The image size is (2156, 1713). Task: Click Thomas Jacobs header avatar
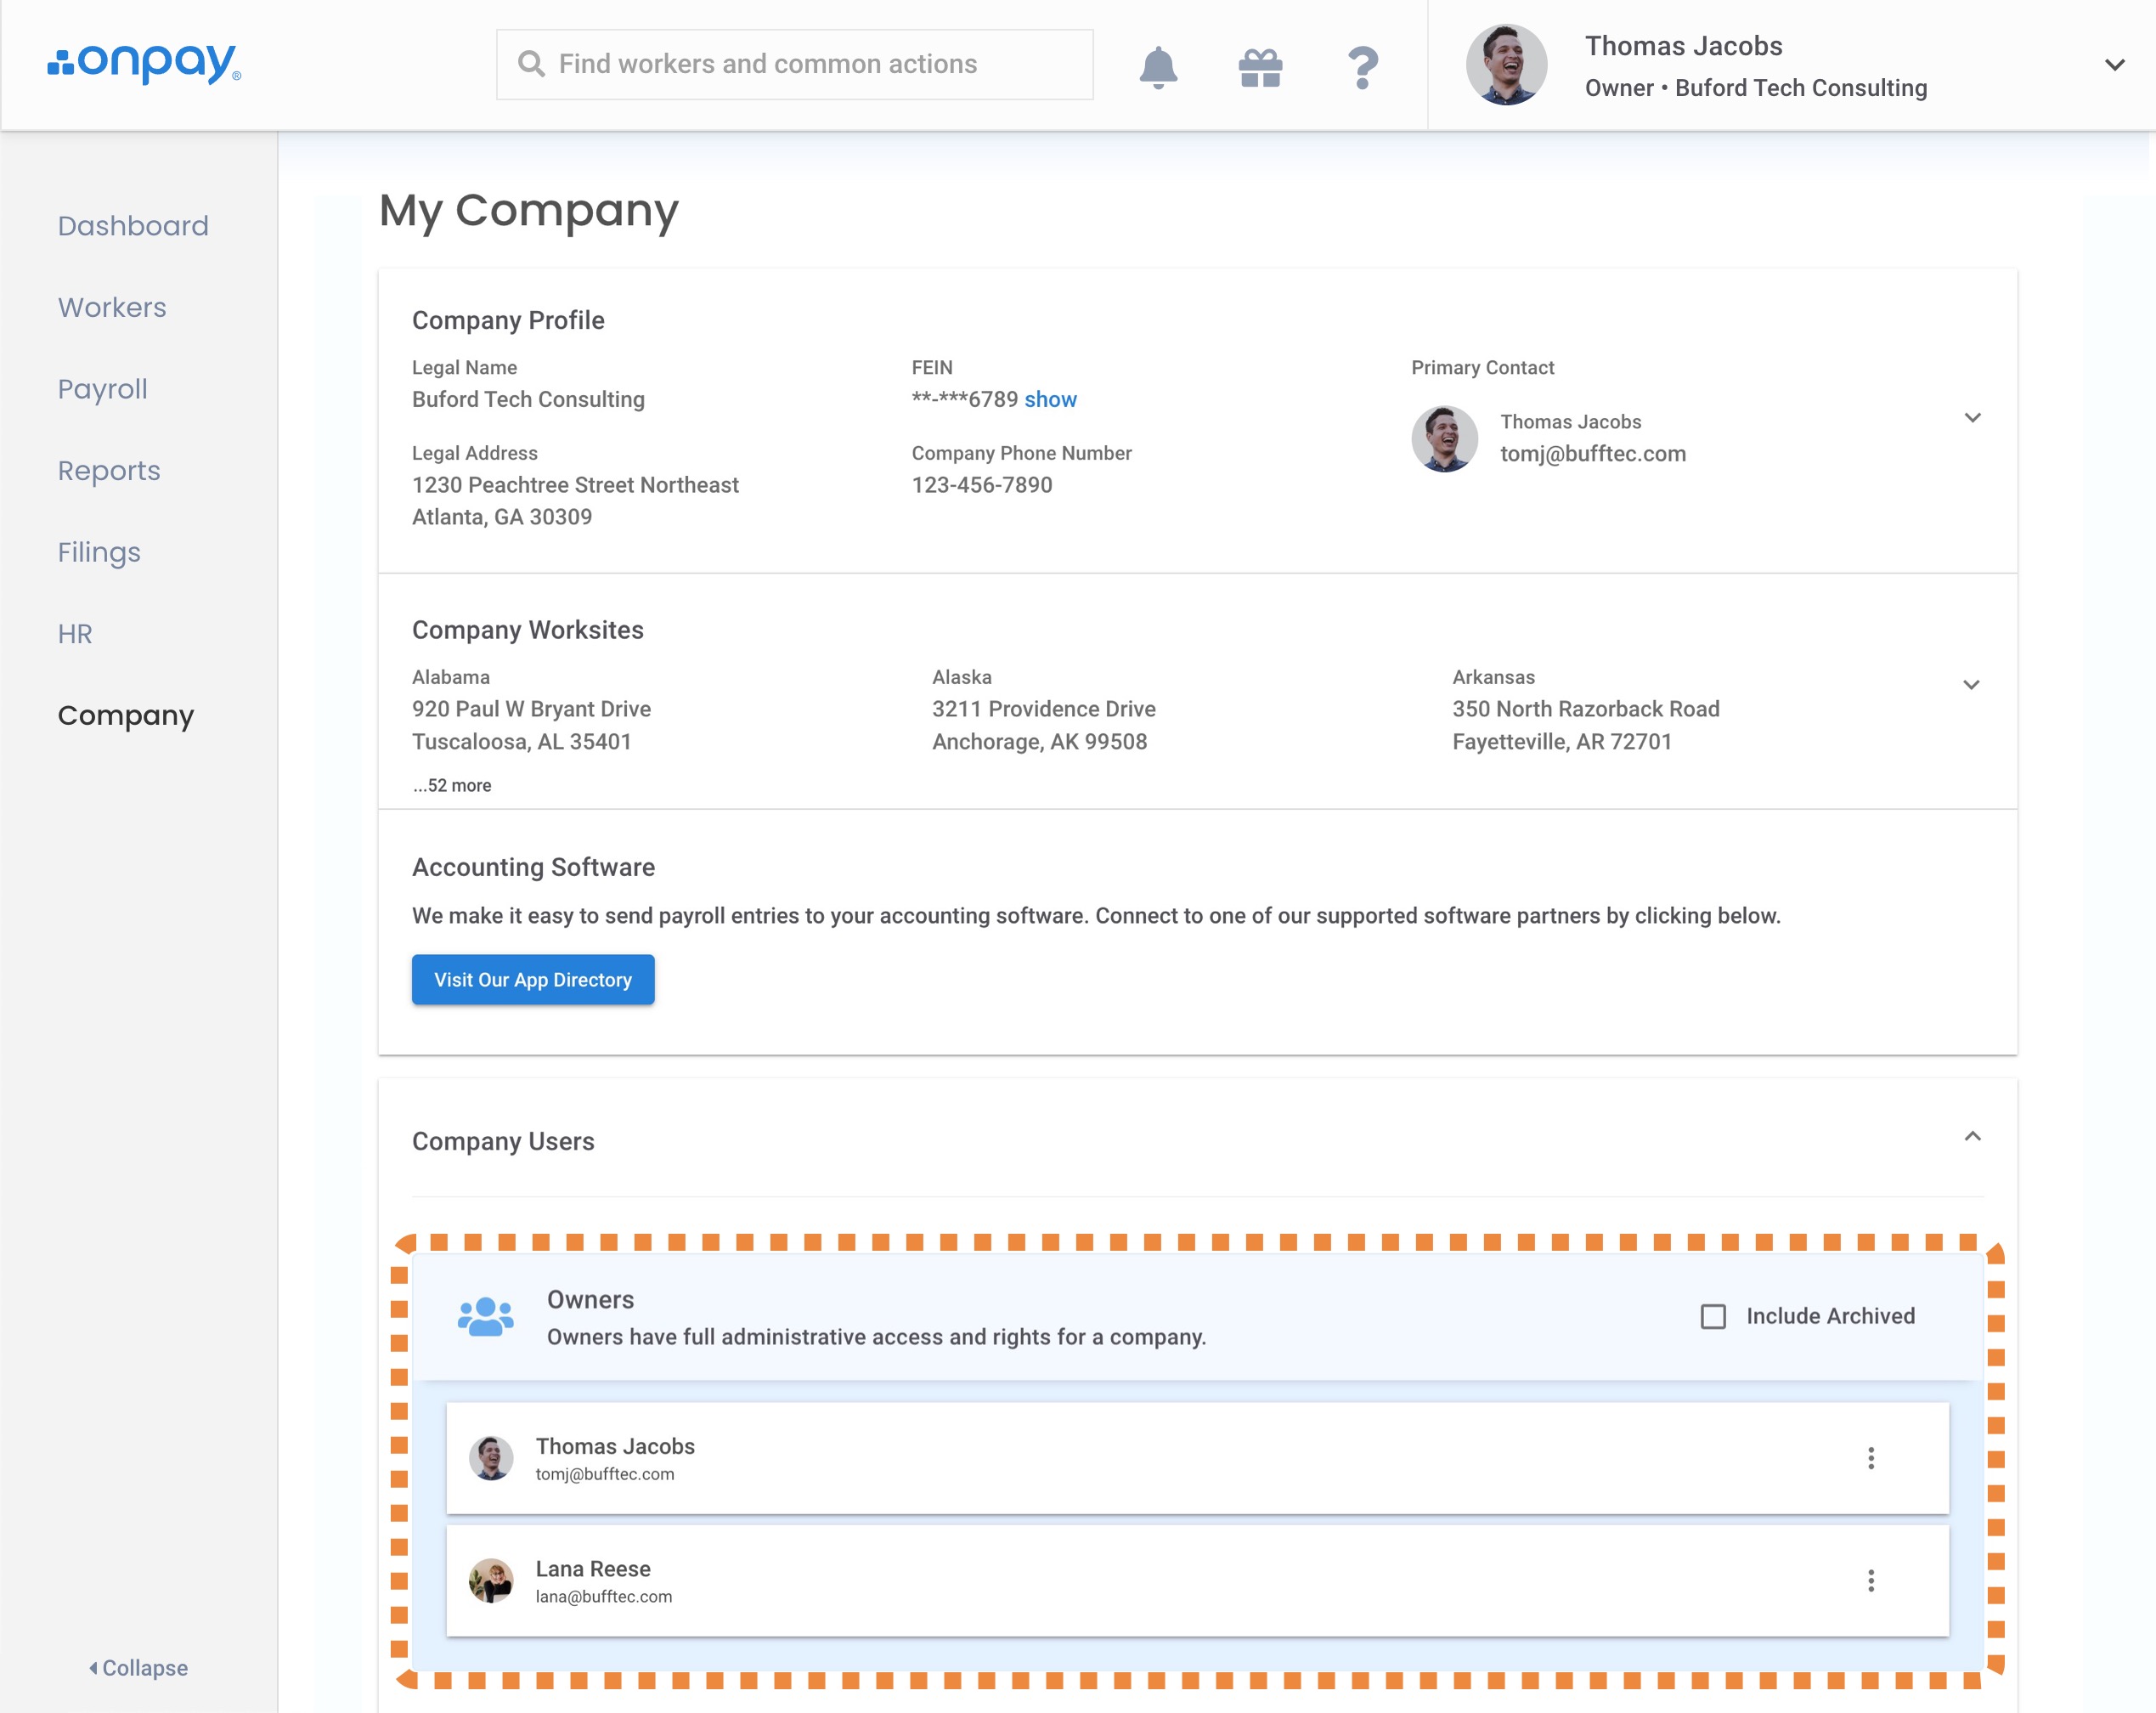(x=1506, y=65)
